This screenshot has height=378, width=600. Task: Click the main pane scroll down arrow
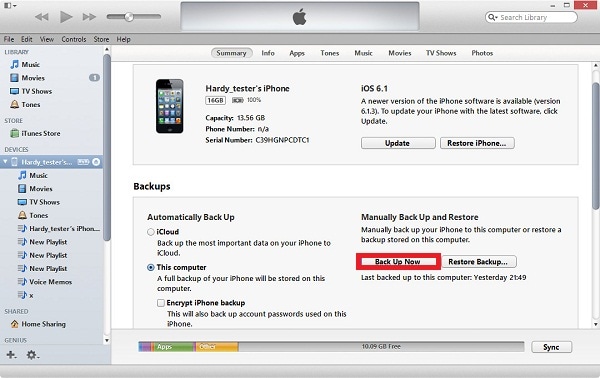596,324
